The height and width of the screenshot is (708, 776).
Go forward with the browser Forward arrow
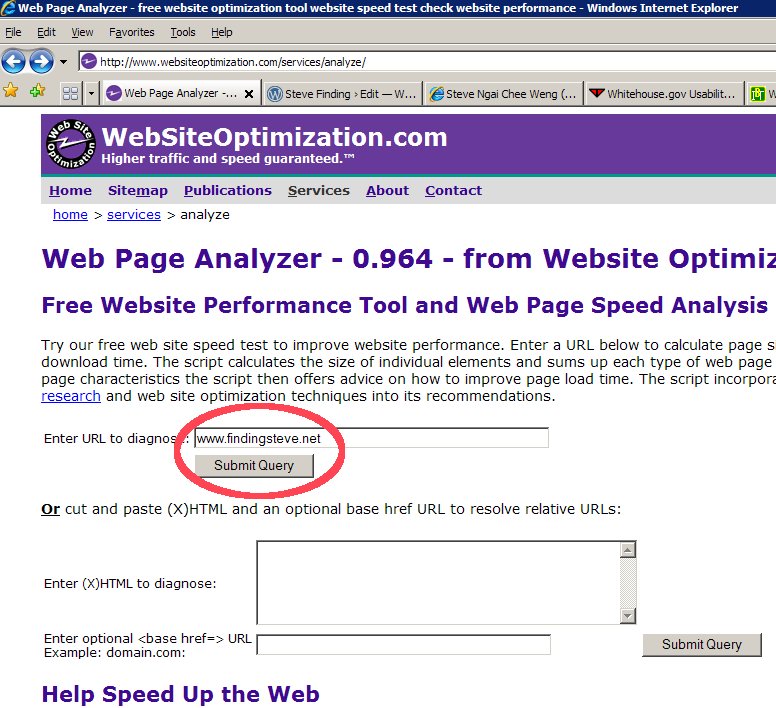[x=41, y=62]
